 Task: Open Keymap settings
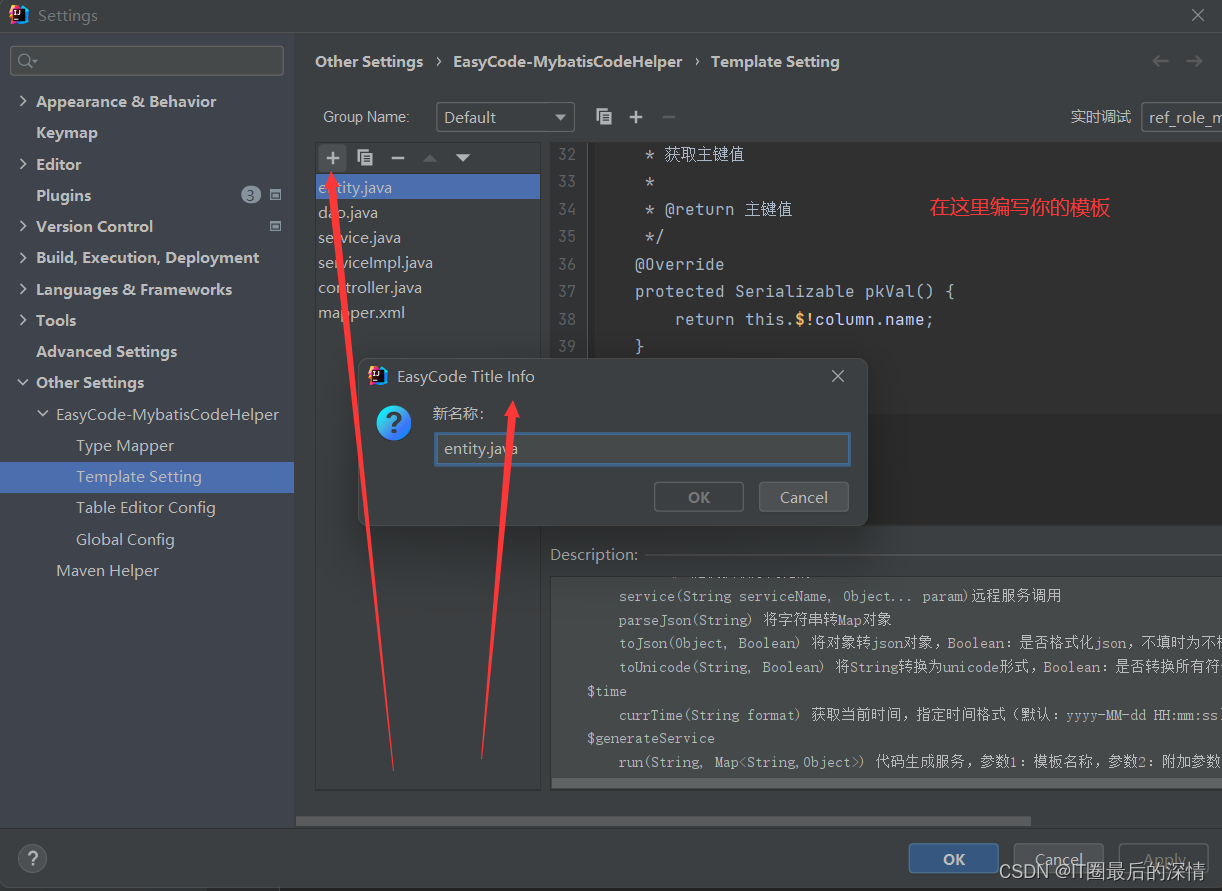67,132
